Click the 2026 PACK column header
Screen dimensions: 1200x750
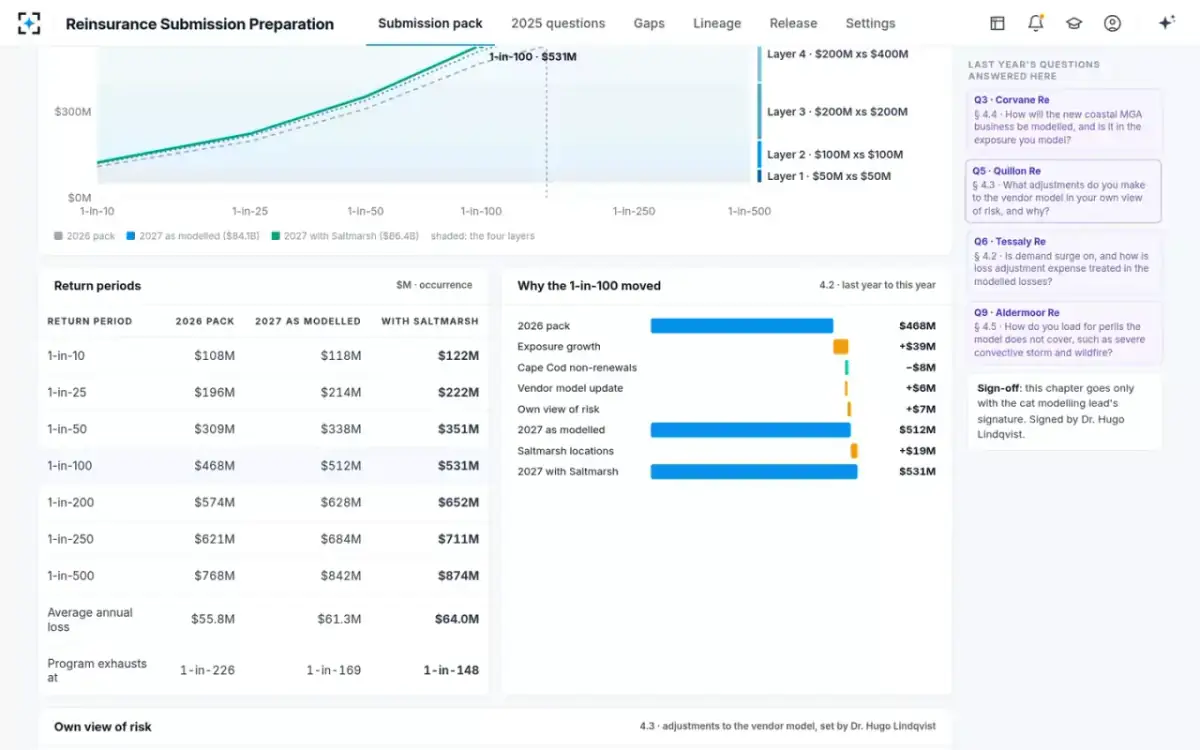(x=205, y=321)
